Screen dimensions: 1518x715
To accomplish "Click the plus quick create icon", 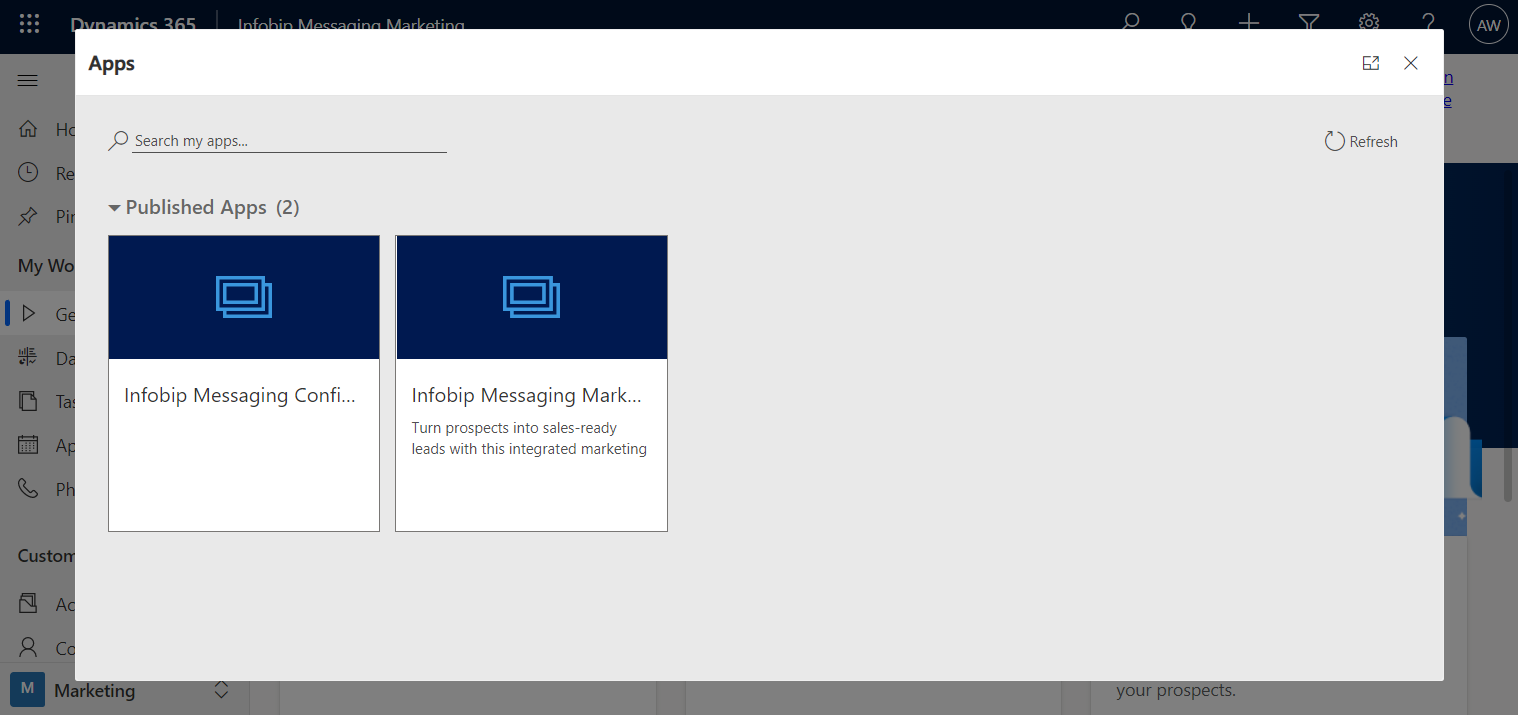I will point(1248,22).
